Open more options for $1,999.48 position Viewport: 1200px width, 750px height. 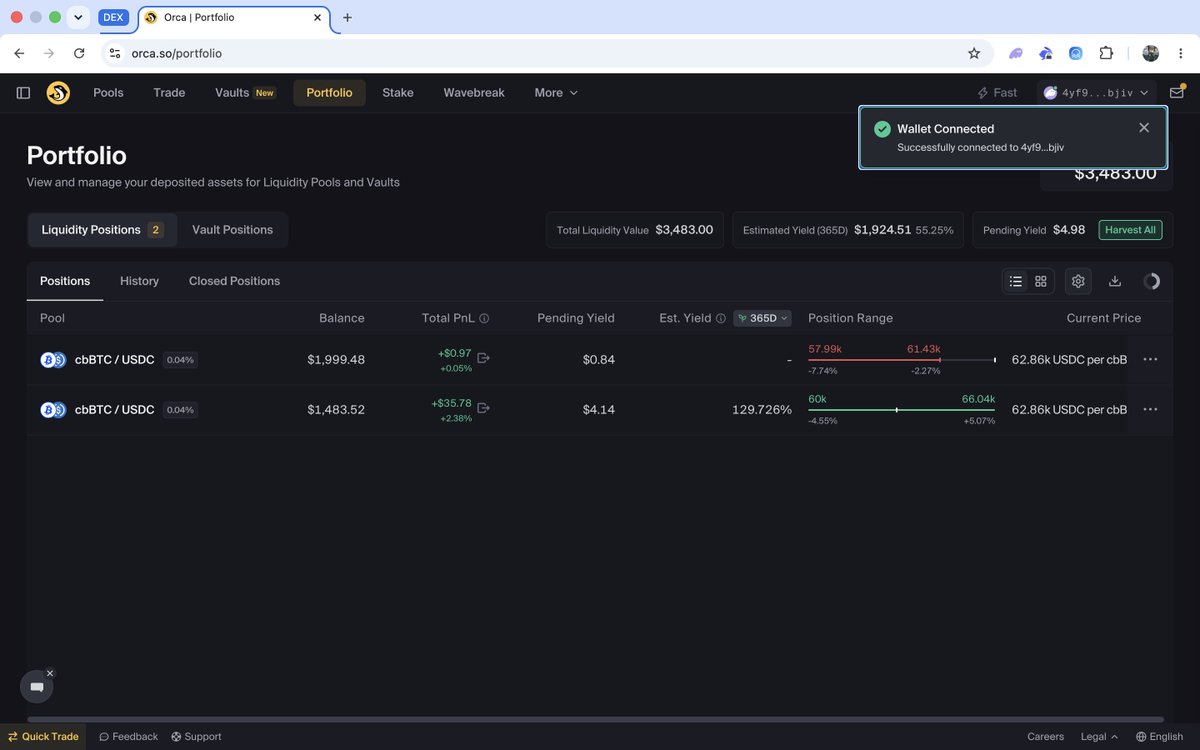pos(1150,359)
